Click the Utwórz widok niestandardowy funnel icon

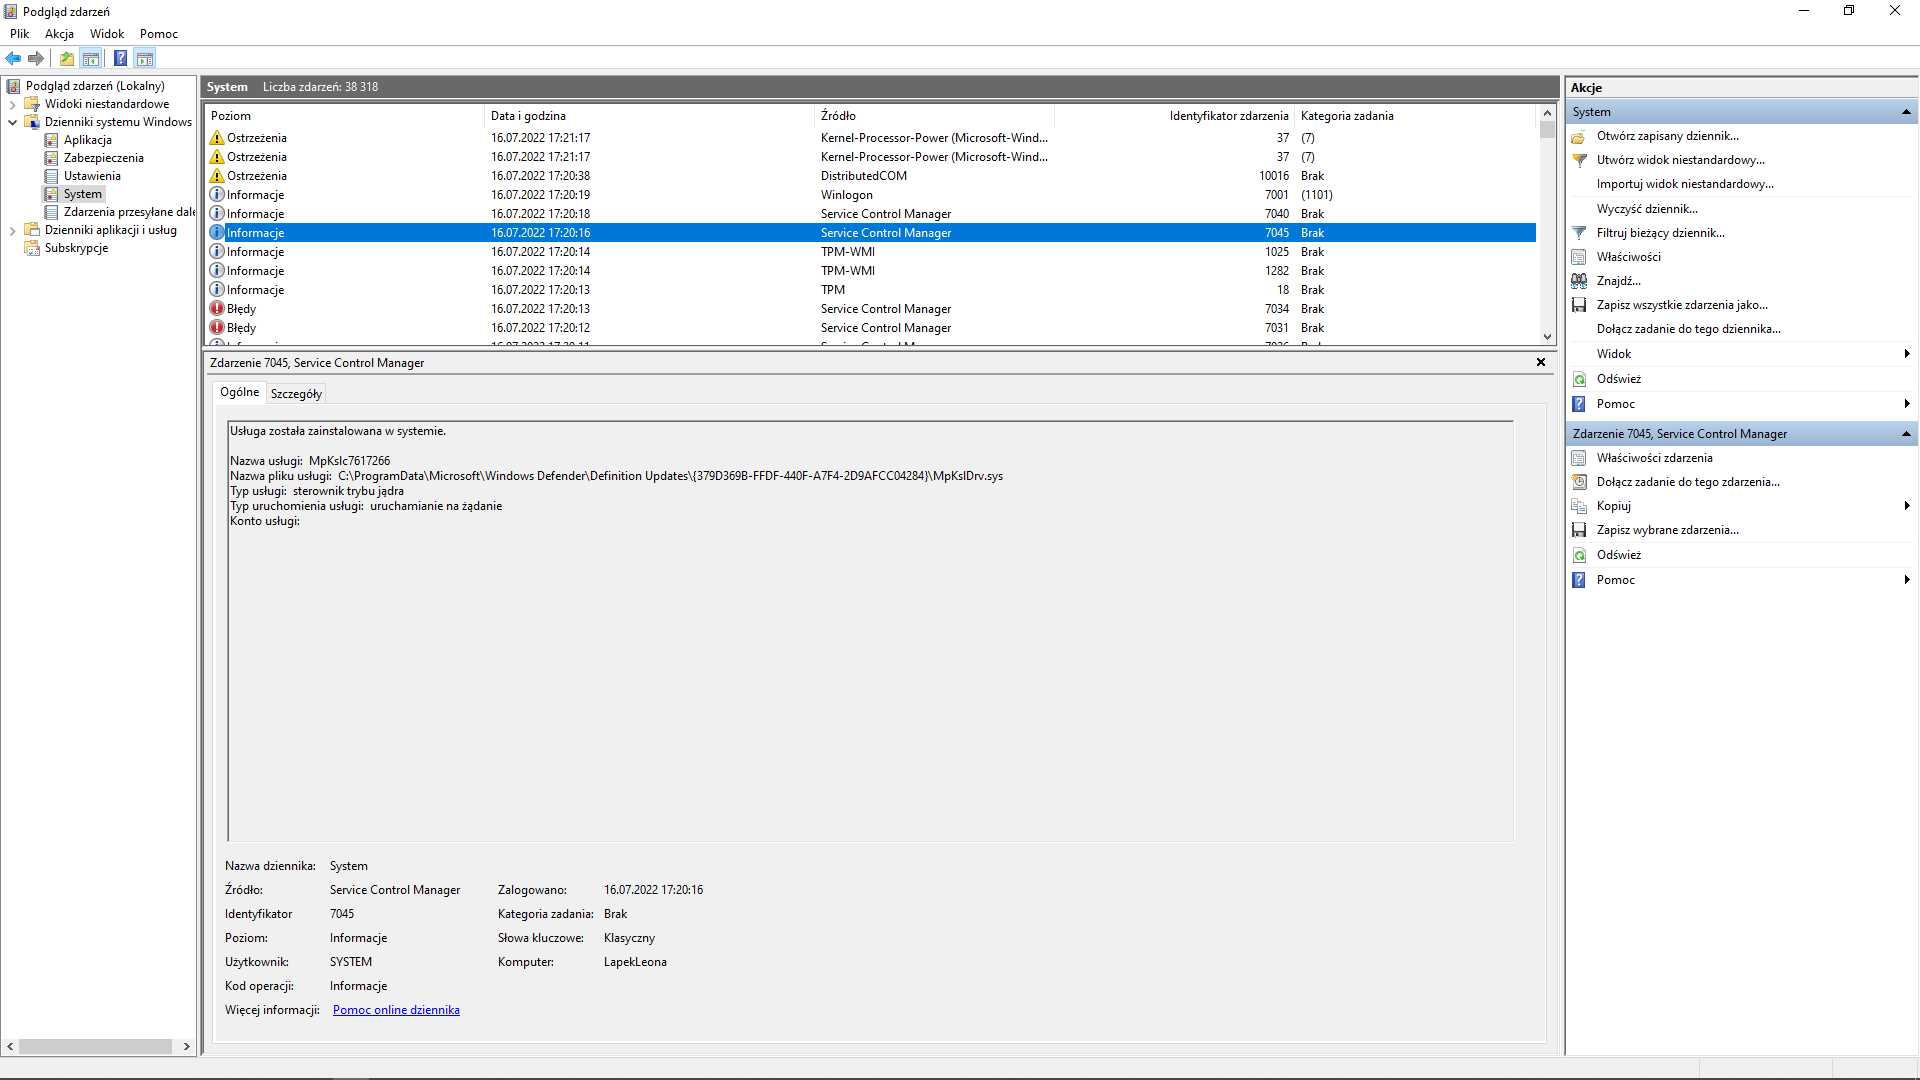[1579, 160]
